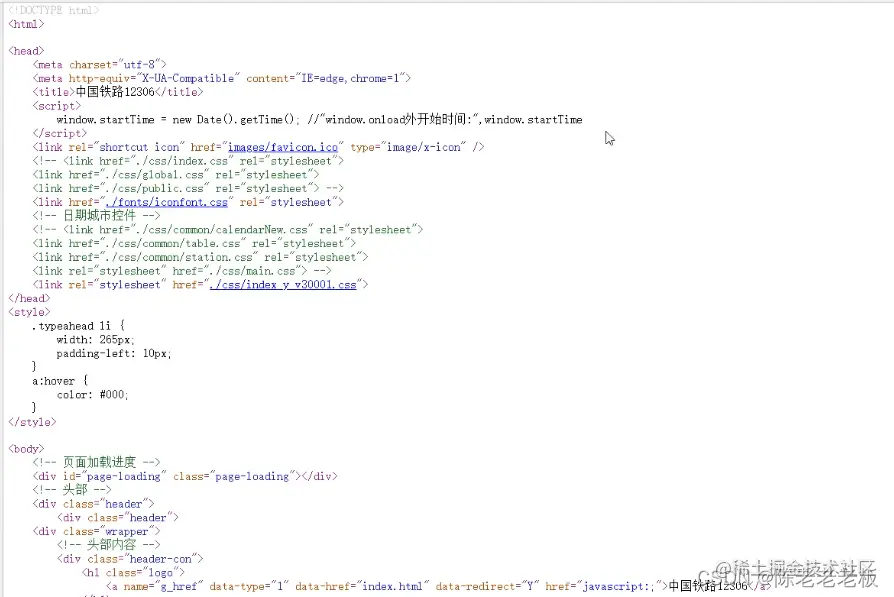Click the commented ./css/index.css link line
The image size is (894, 597).
click(x=188, y=161)
